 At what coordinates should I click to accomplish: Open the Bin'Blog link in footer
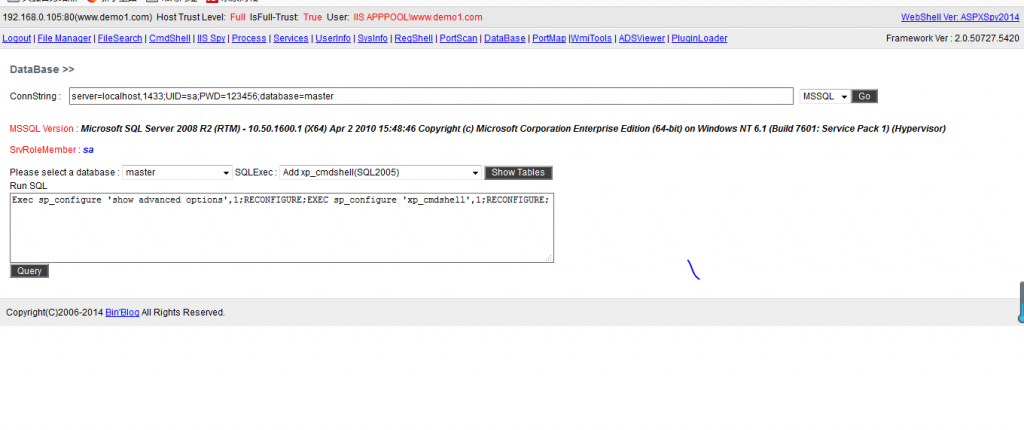pos(122,312)
